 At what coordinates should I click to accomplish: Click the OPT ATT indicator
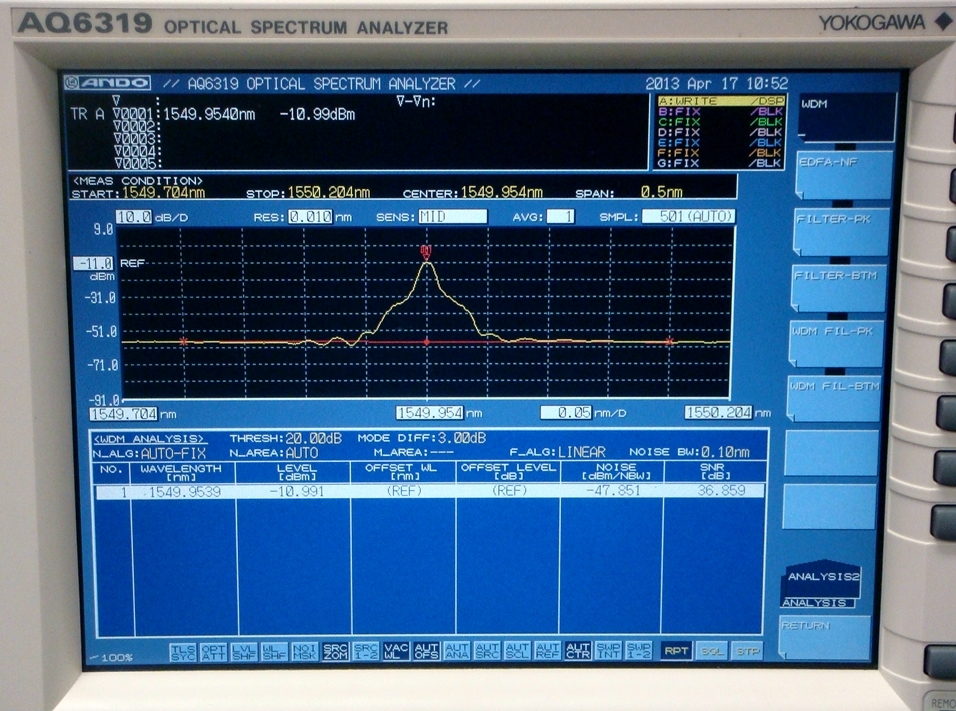point(213,651)
